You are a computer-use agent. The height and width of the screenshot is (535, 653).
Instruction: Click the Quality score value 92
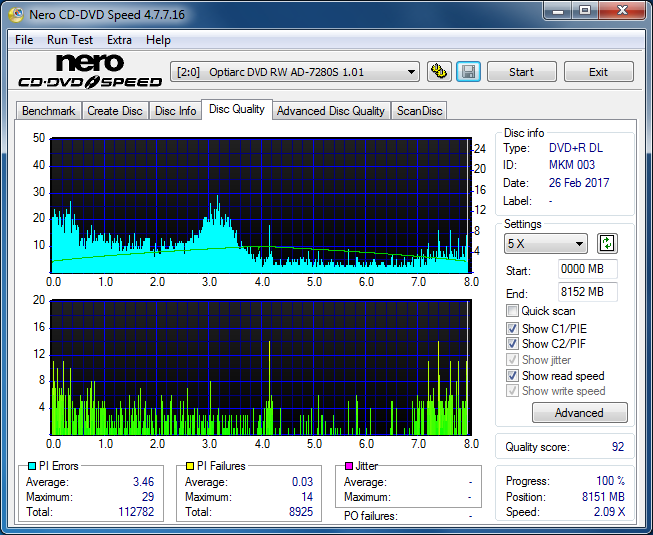pyautogui.click(x=618, y=447)
